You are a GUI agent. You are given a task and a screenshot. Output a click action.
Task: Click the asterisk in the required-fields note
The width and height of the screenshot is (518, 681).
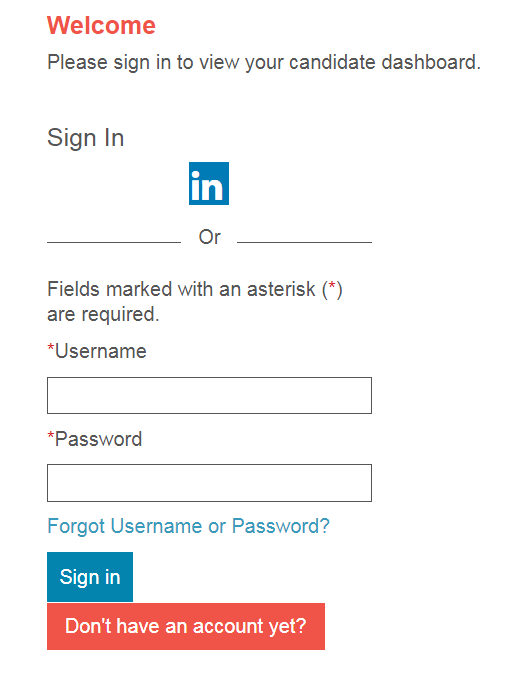[332, 286]
